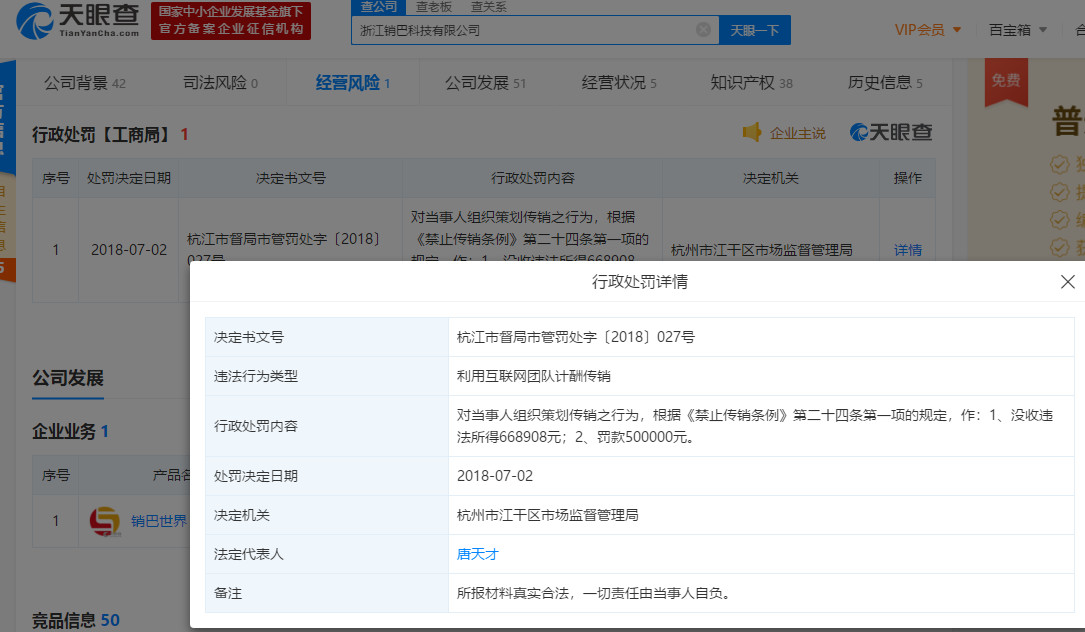The height and width of the screenshot is (632, 1085).
Task: Click the red 免费 ribbon badge
Action: tap(1005, 81)
